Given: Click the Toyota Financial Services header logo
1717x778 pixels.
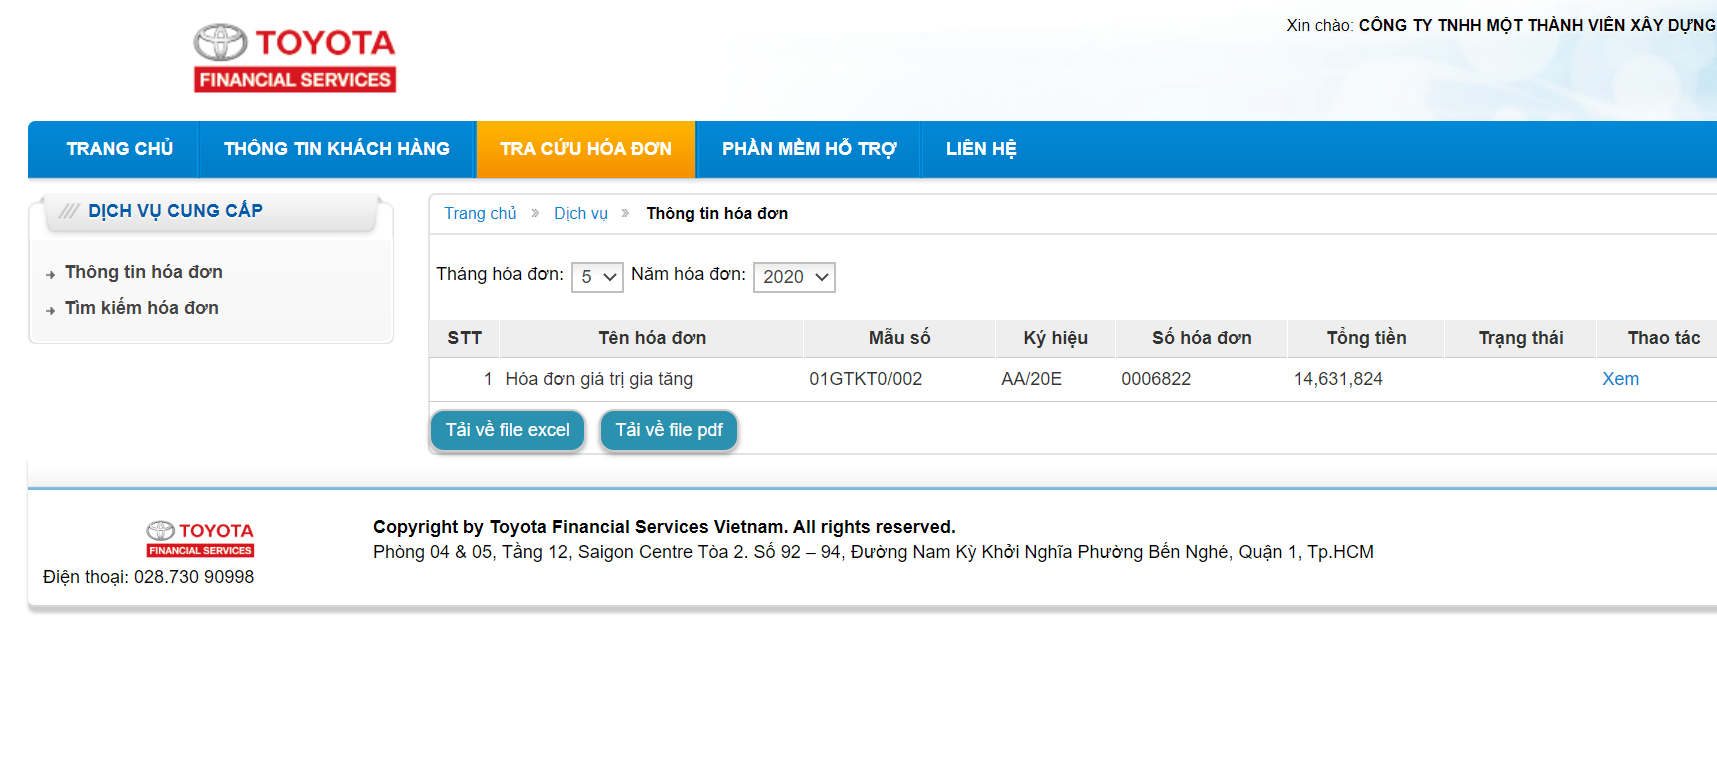Looking at the screenshot, I should pyautogui.click(x=295, y=58).
